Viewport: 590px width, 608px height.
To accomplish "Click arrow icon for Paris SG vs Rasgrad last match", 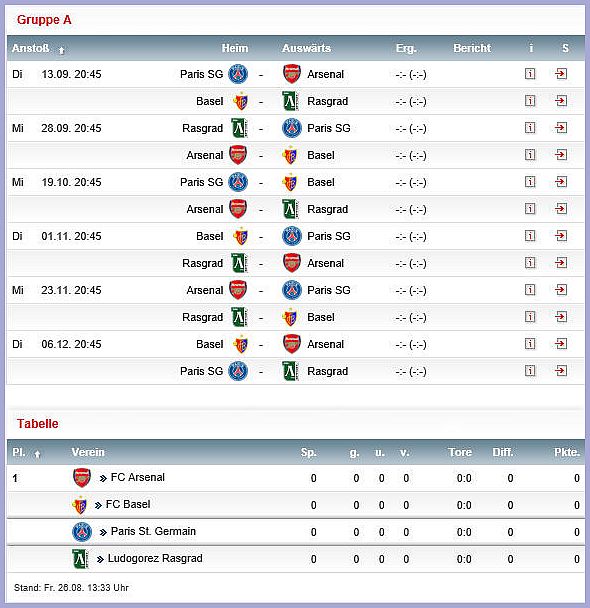I will pyautogui.click(x=561, y=371).
